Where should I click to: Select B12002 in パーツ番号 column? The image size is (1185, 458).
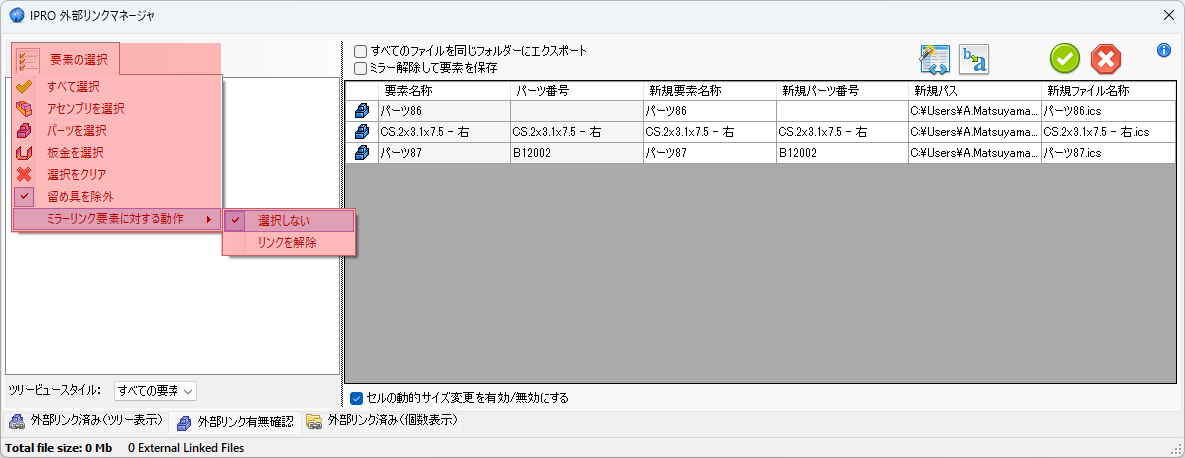[577, 153]
